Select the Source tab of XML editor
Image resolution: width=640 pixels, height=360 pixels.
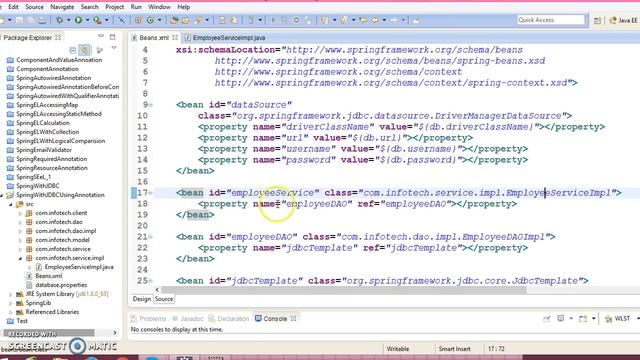point(164,299)
